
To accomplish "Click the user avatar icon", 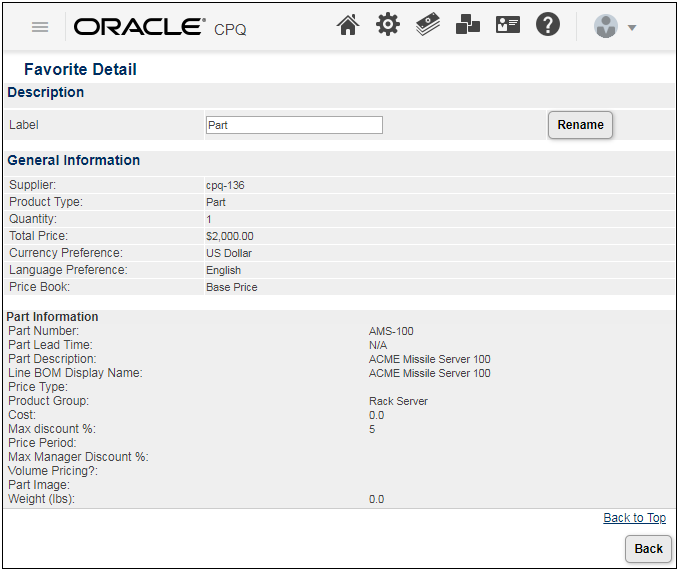I will point(605,26).
